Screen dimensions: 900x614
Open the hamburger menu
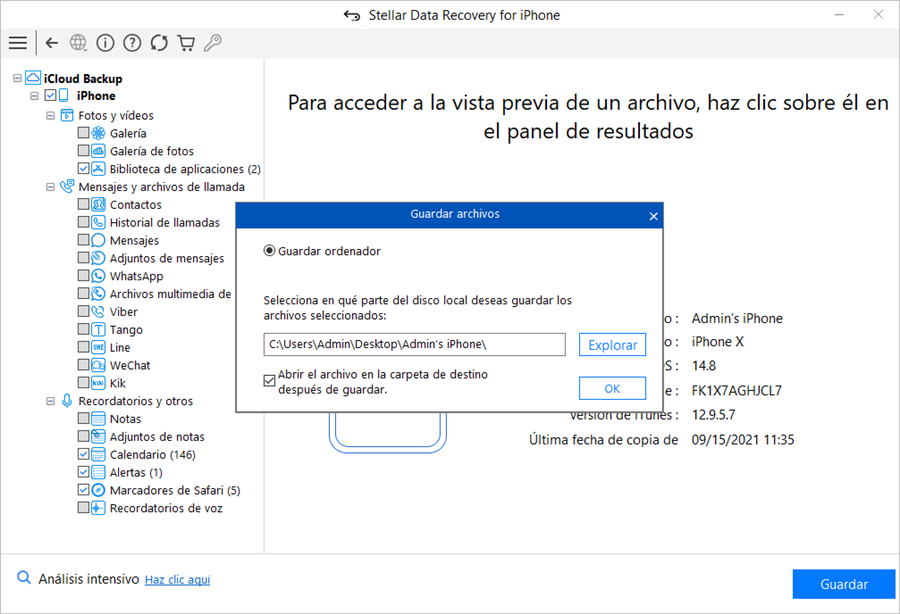pos(18,43)
